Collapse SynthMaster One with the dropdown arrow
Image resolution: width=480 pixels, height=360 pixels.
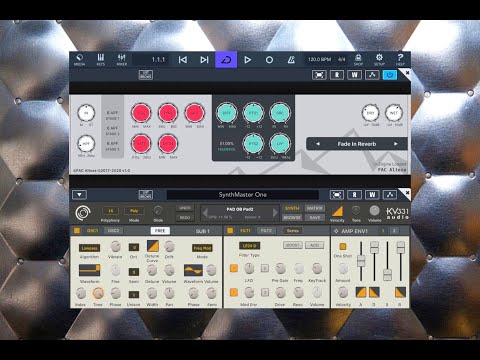tap(79, 194)
